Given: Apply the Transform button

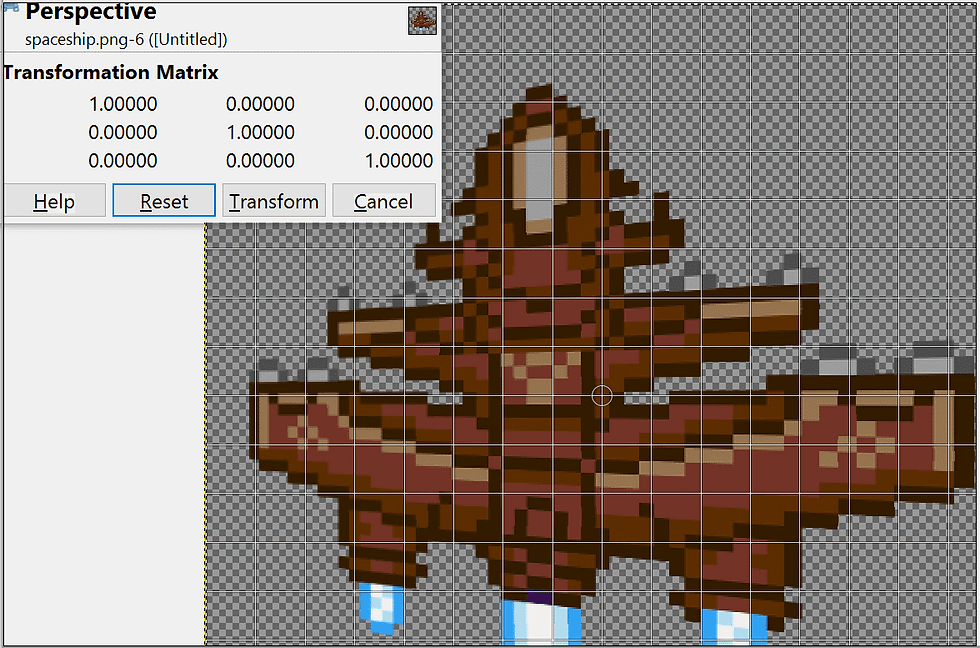Looking at the screenshot, I should (274, 201).
